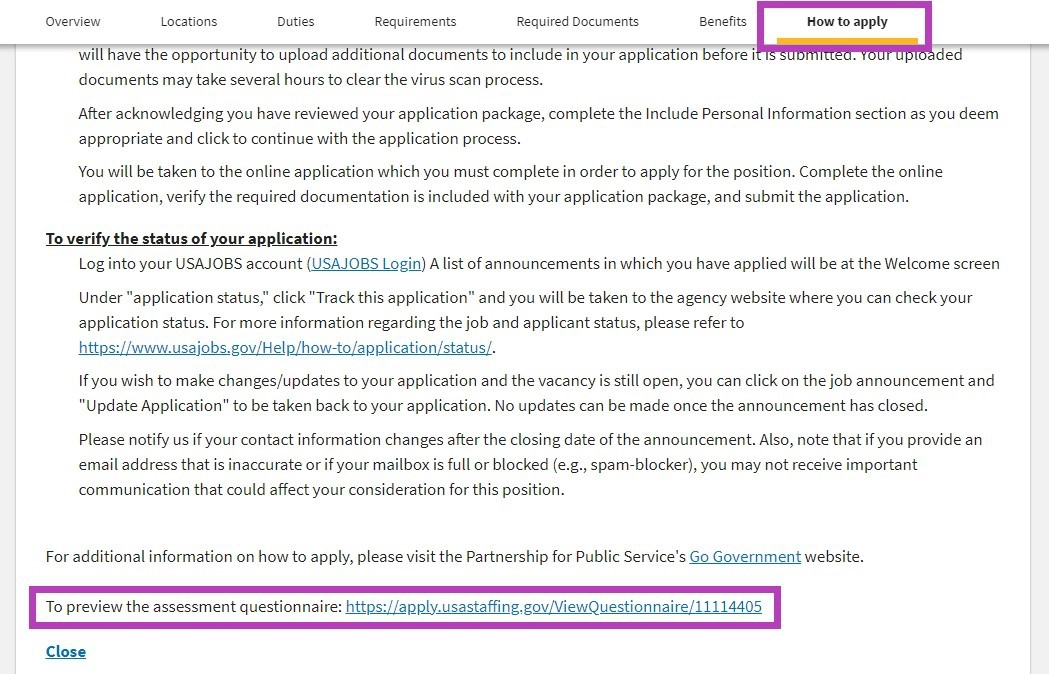Open the USAJOBS Login link
The height and width of the screenshot is (674, 1049).
pos(367,264)
